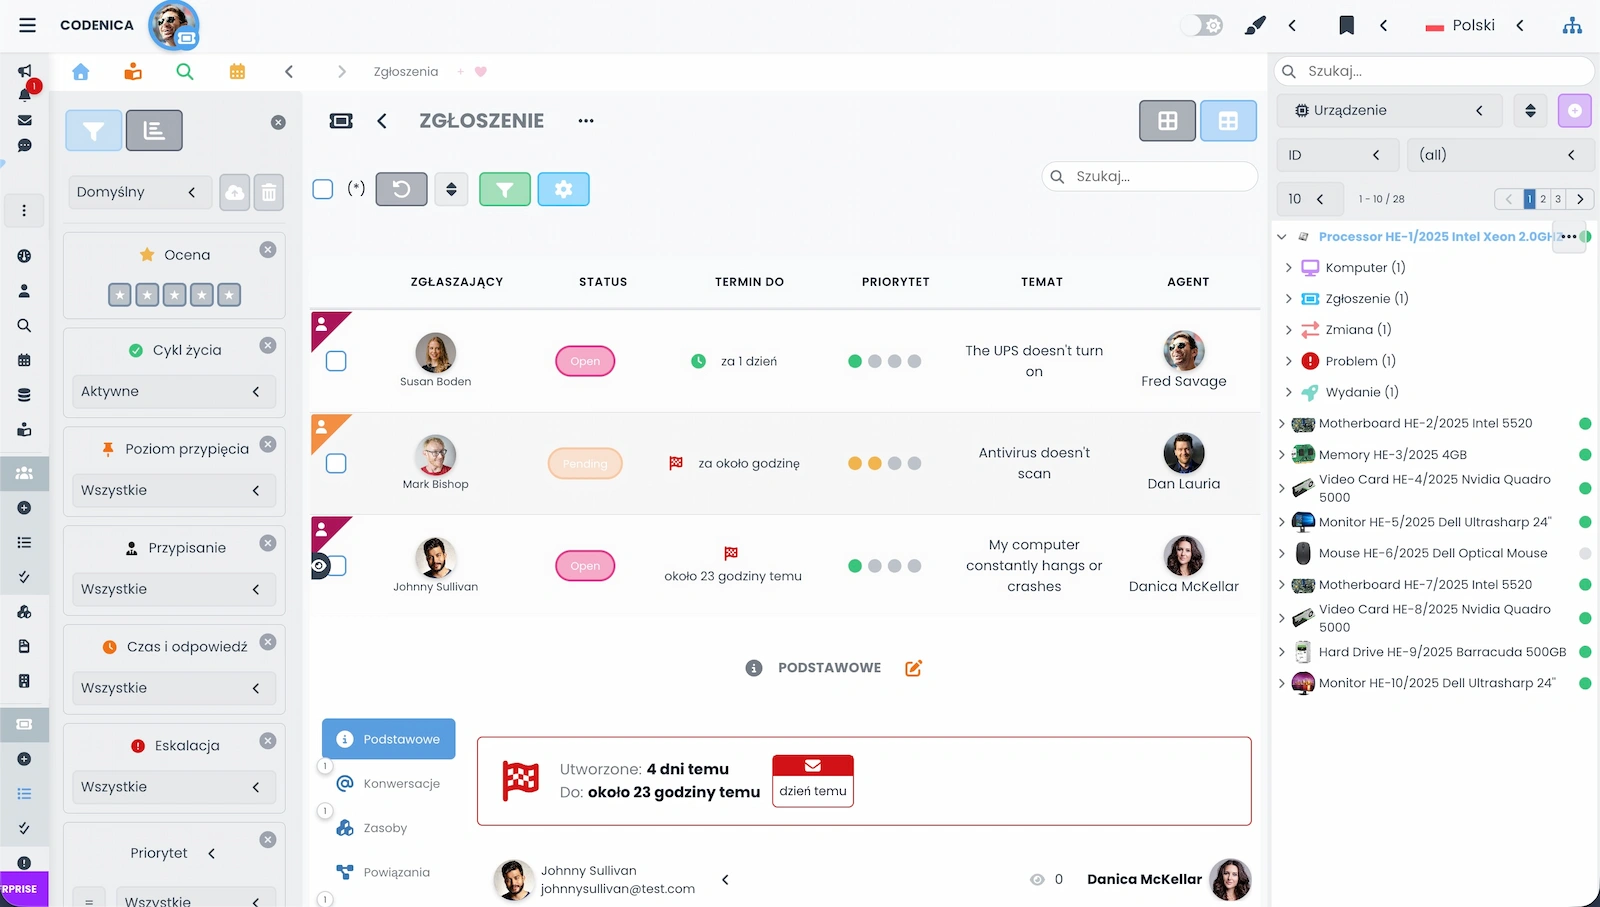Click the edit pencil icon next to PODSTAWOWE

pos(913,667)
